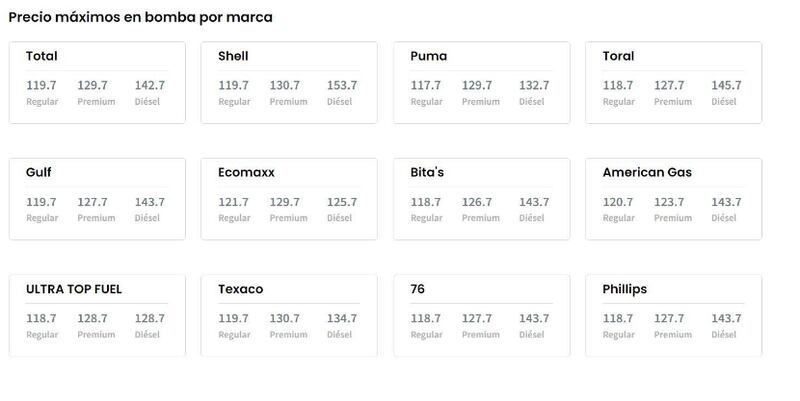Click the Texaco brand heading
800x401 pixels.
click(241, 289)
